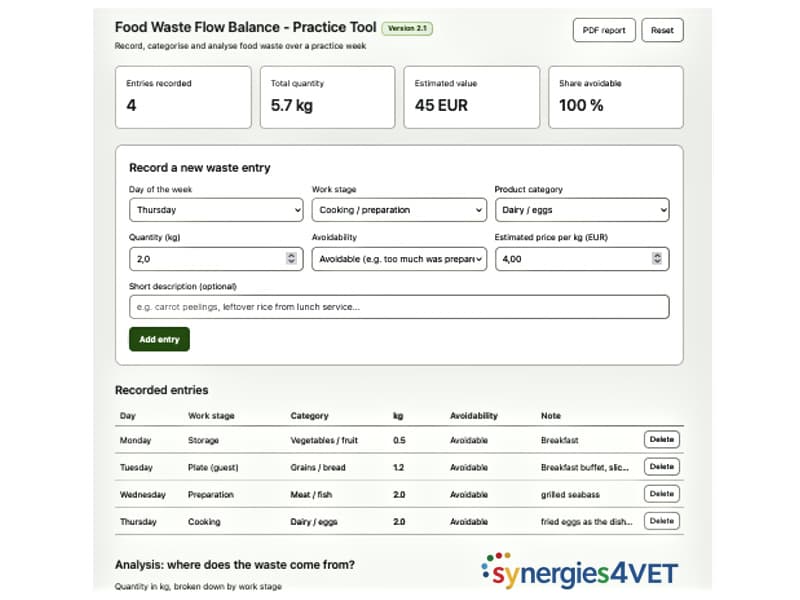Click the Entries recorded summary card
The width and height of the screenshot is (800, 600).
[183, 97]
